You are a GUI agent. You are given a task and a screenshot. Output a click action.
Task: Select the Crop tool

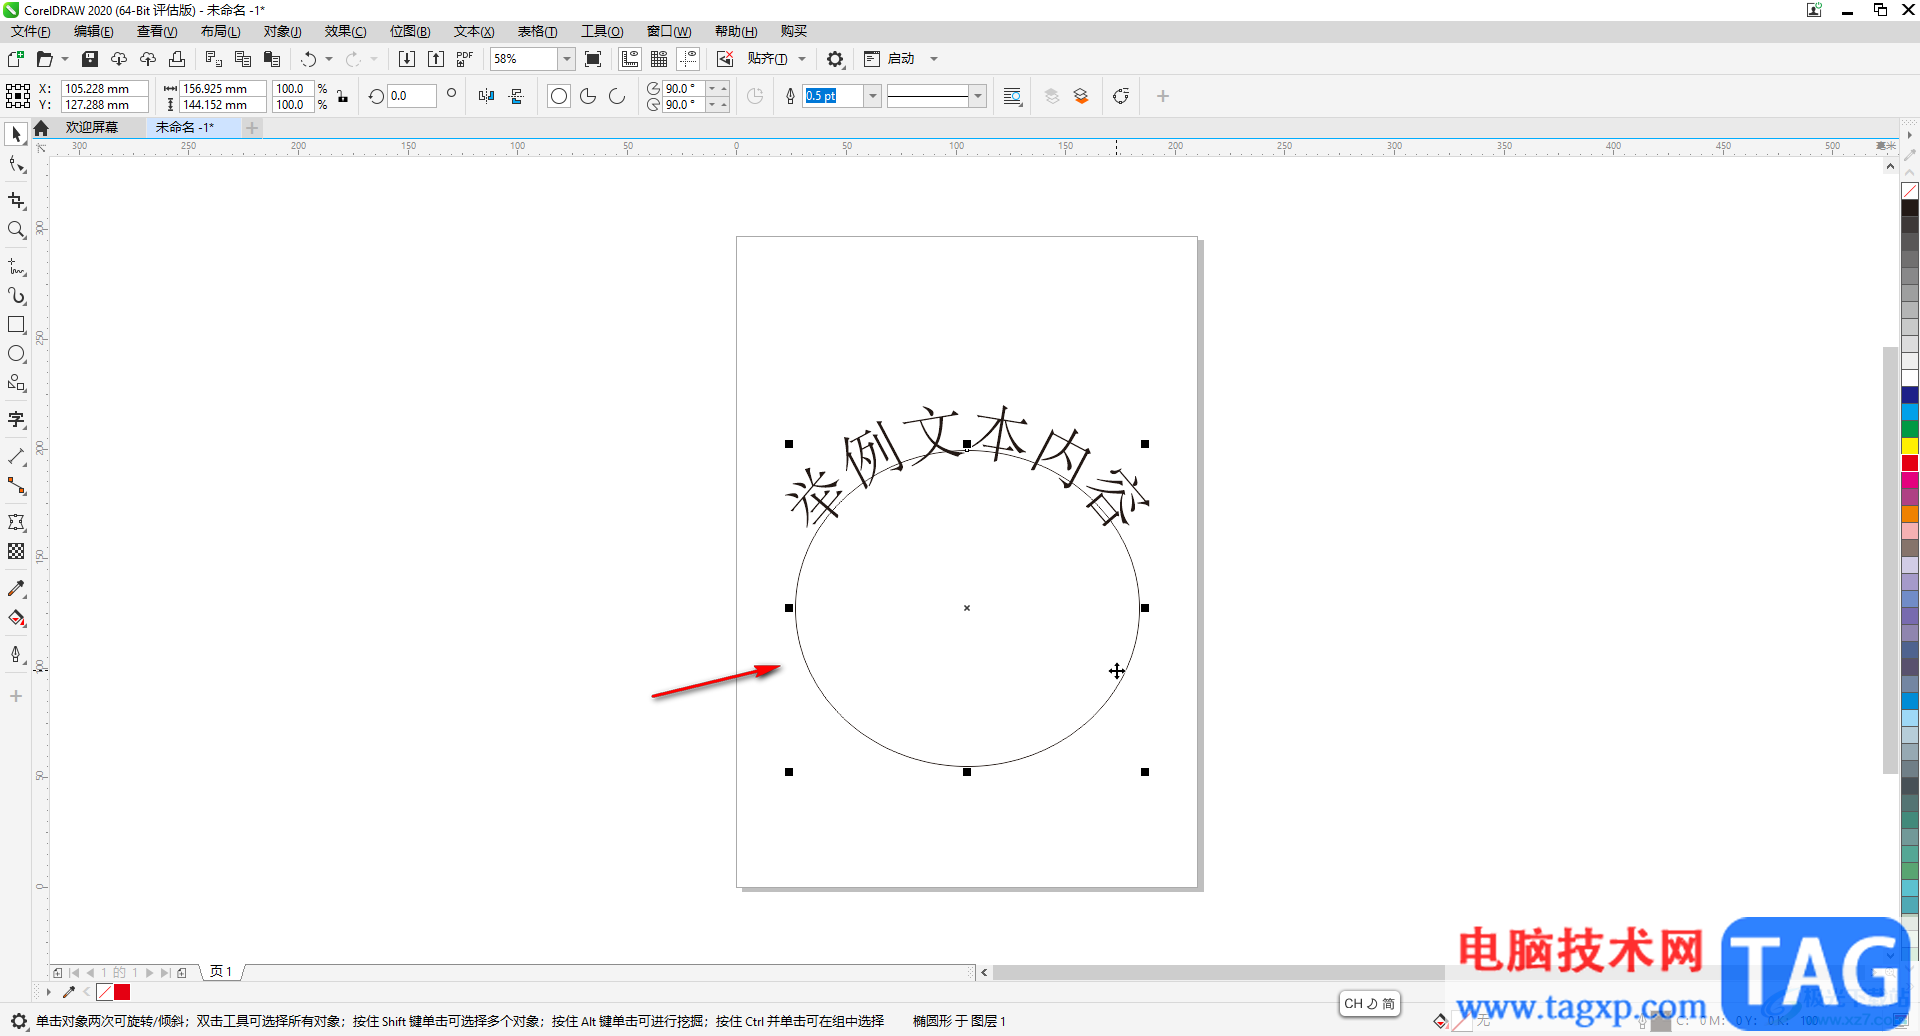tap(16, 201)
